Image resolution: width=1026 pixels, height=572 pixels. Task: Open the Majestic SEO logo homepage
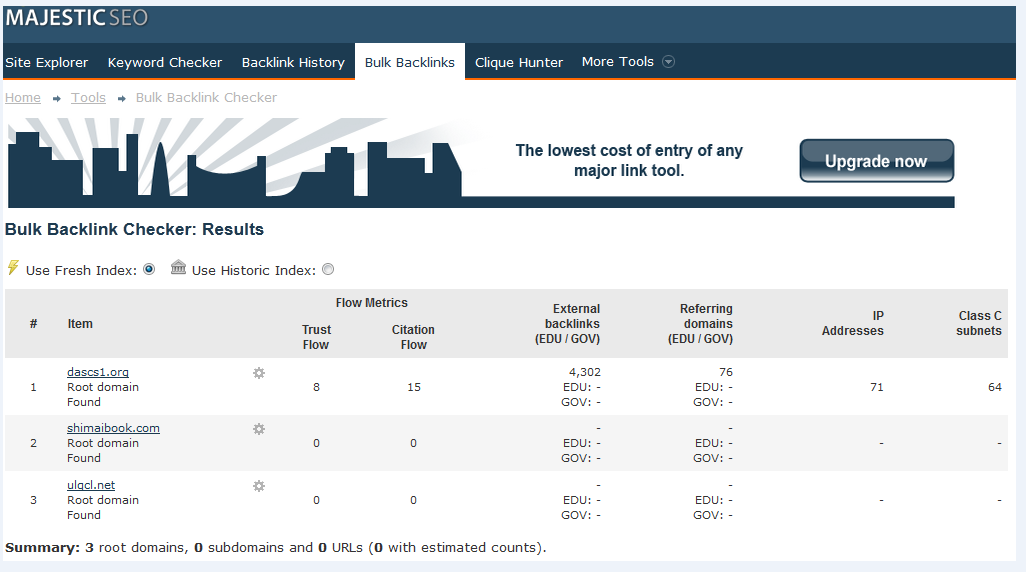[77, 18]
